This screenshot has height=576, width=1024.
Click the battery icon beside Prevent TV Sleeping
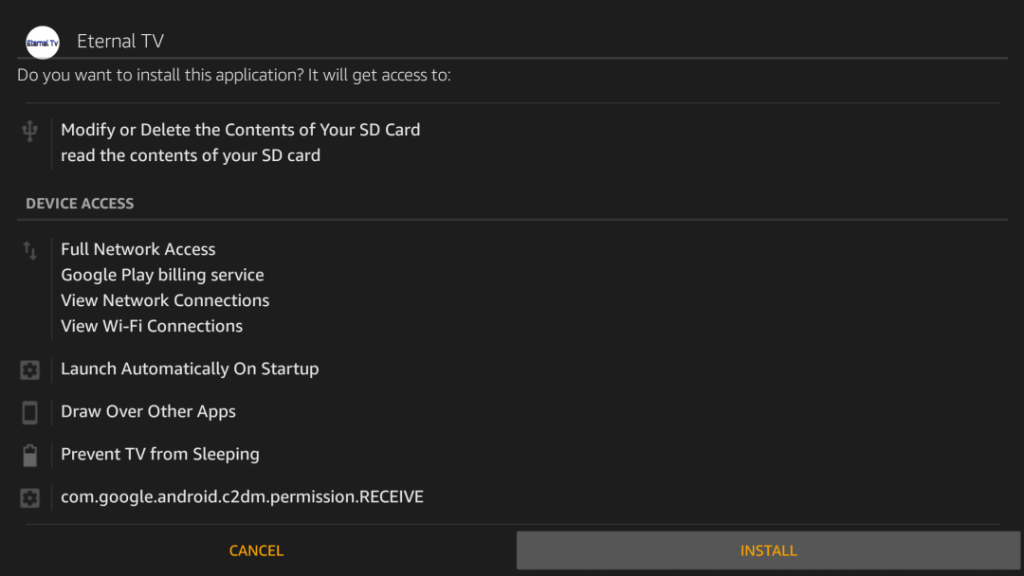point(30,455)
